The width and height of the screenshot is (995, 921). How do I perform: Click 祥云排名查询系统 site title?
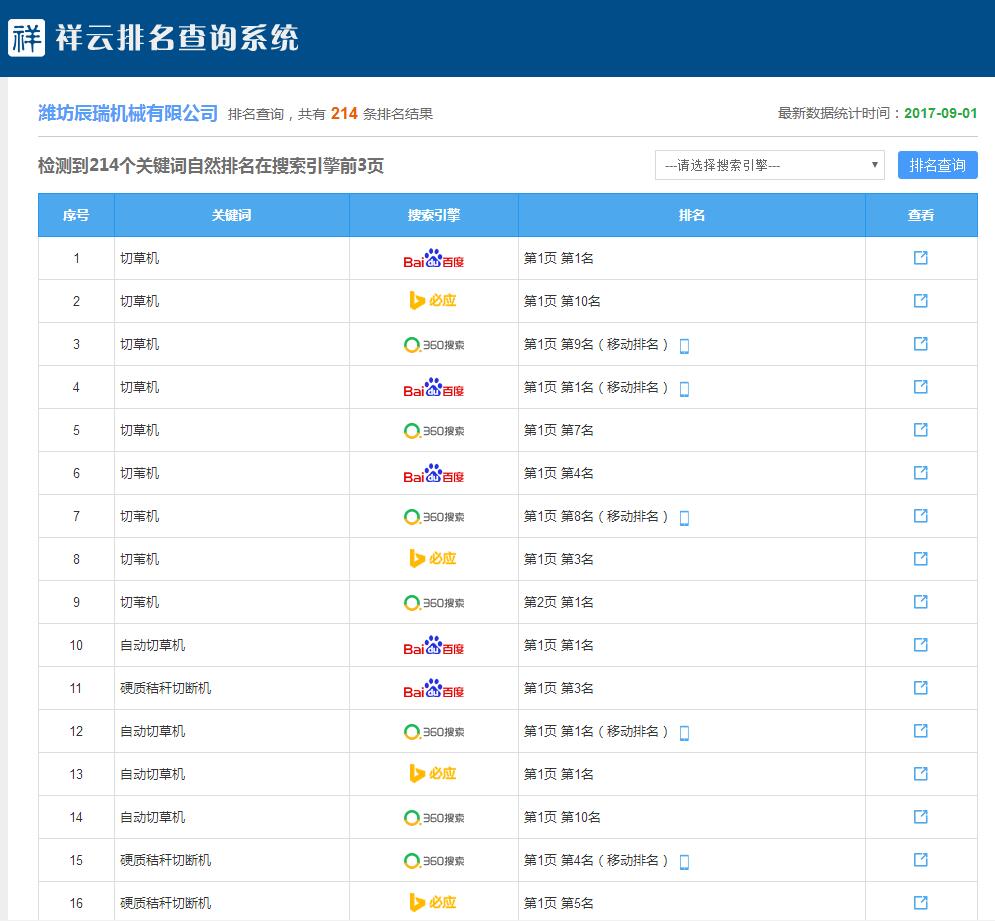pos(177,37)
